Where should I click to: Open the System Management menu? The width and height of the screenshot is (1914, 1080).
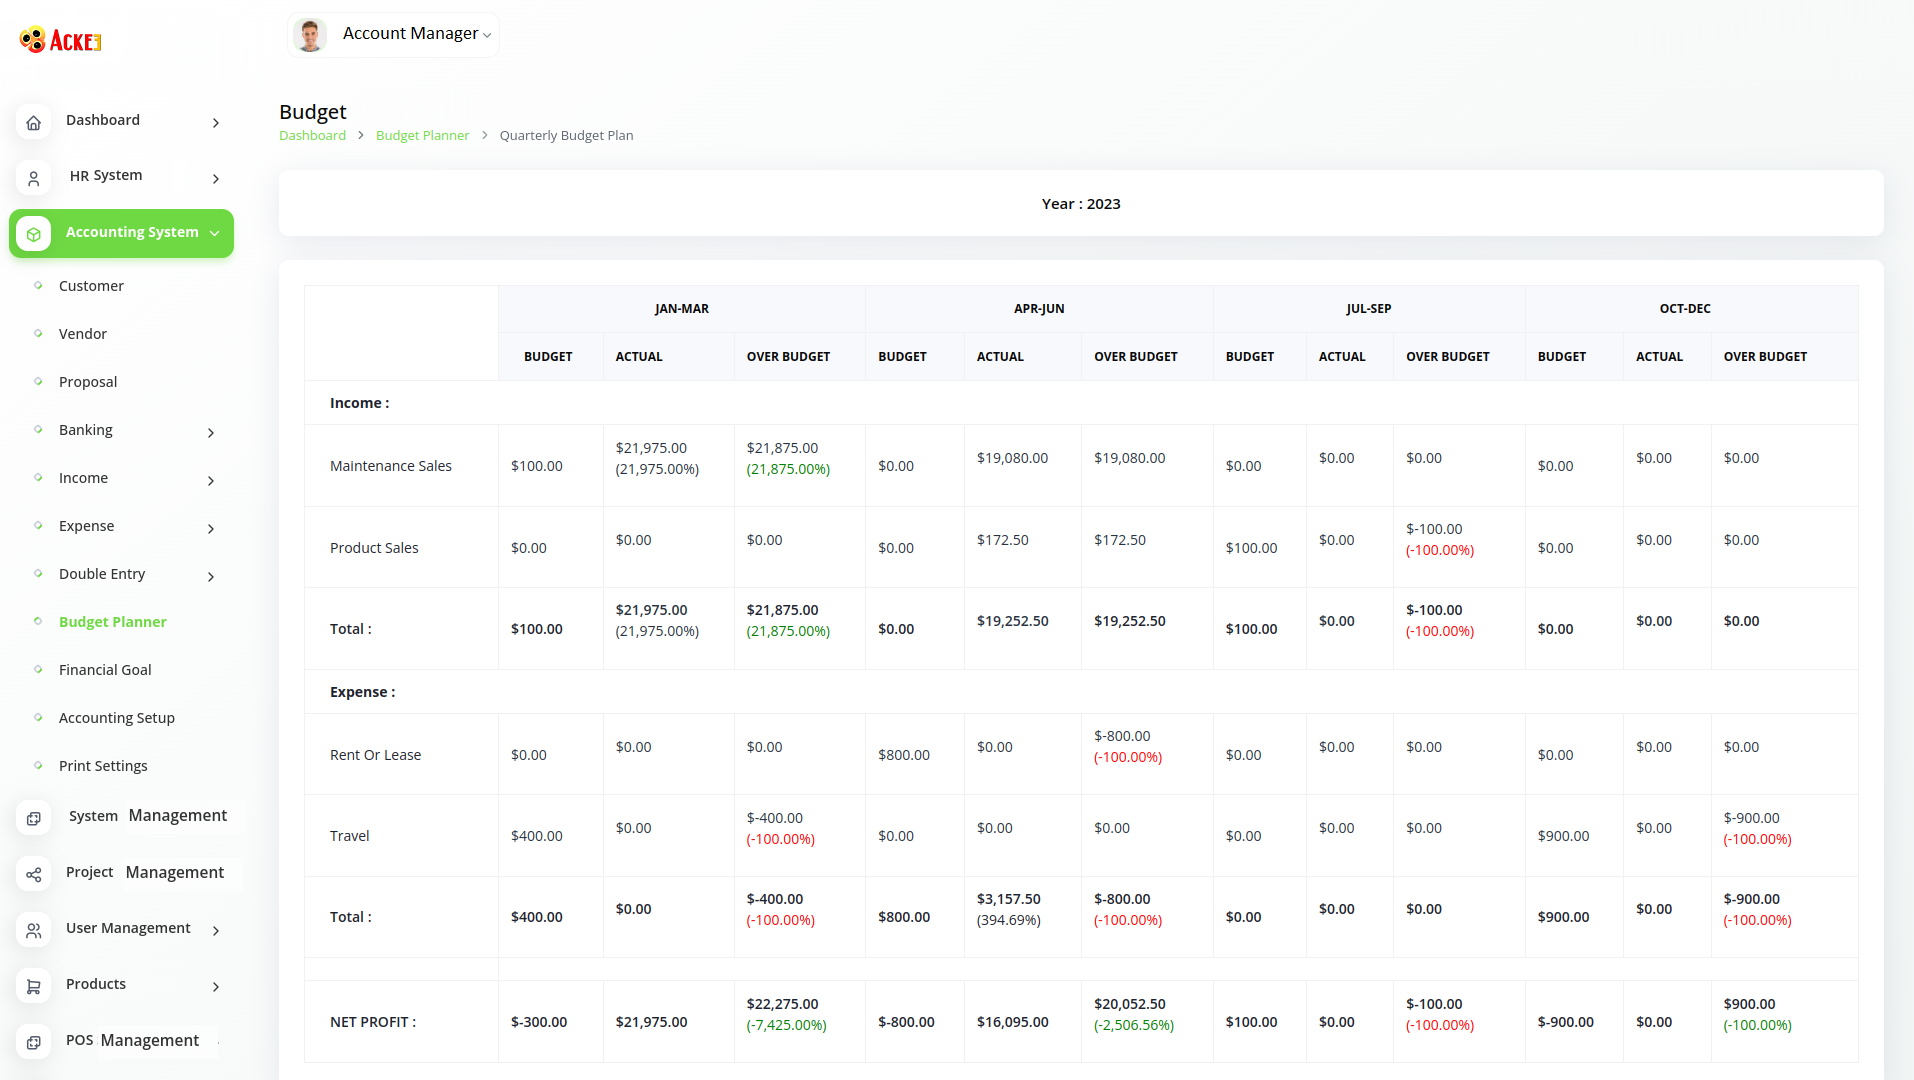coord(148,816)
